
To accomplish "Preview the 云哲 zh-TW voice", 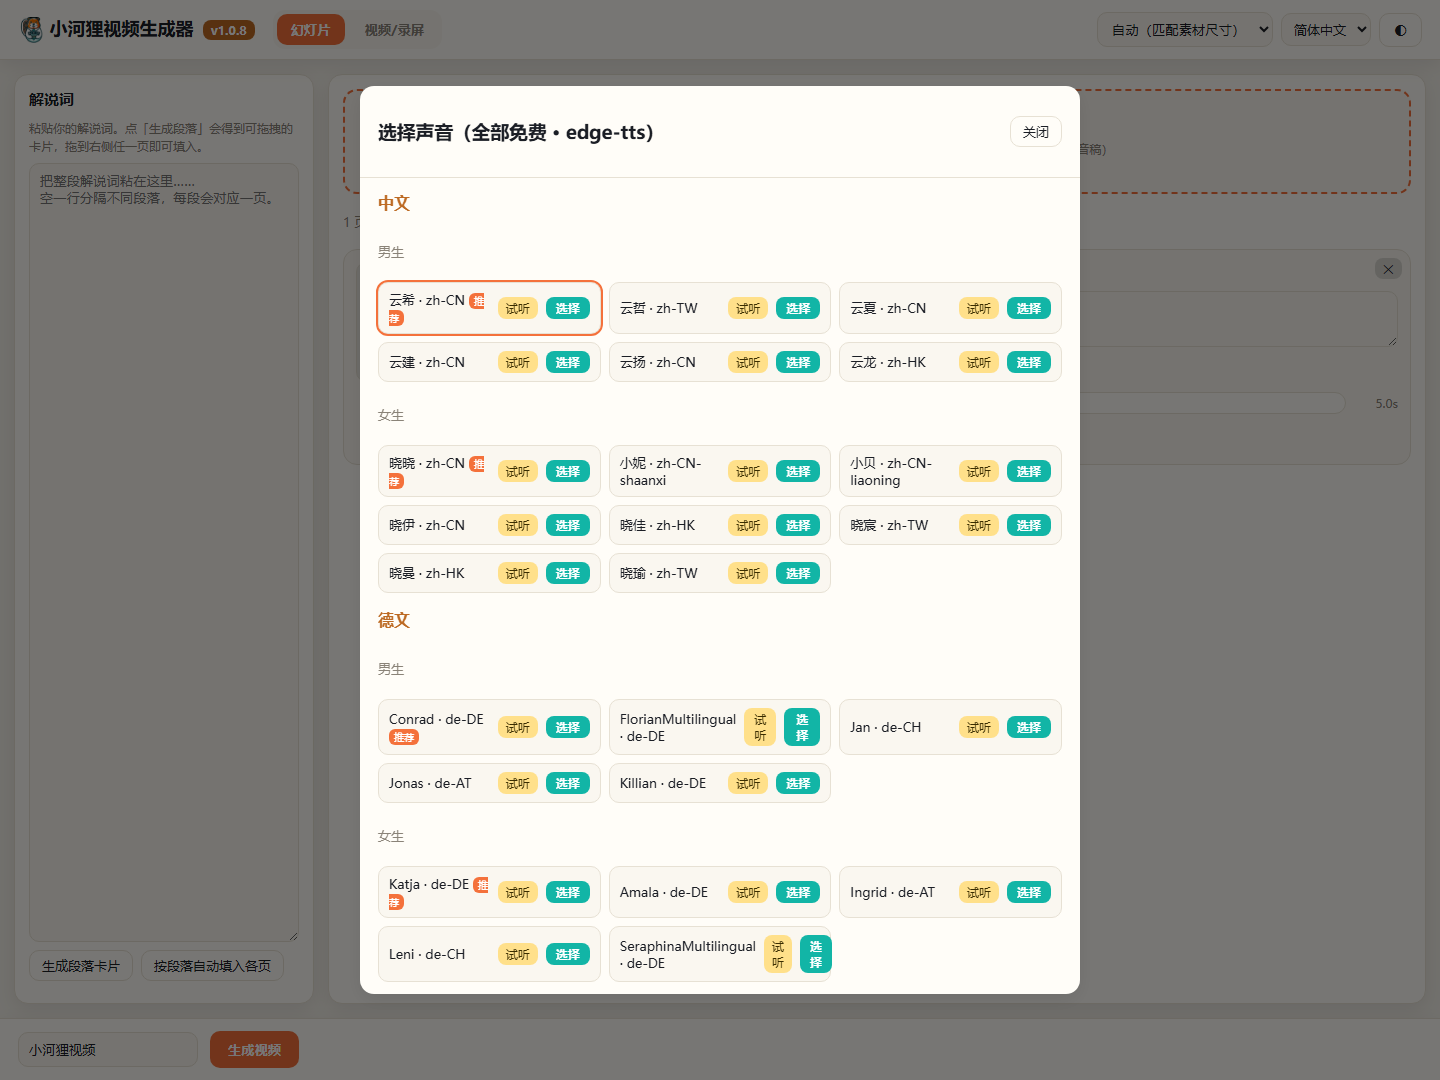I will pyautogui.click(x=748, y=309).
